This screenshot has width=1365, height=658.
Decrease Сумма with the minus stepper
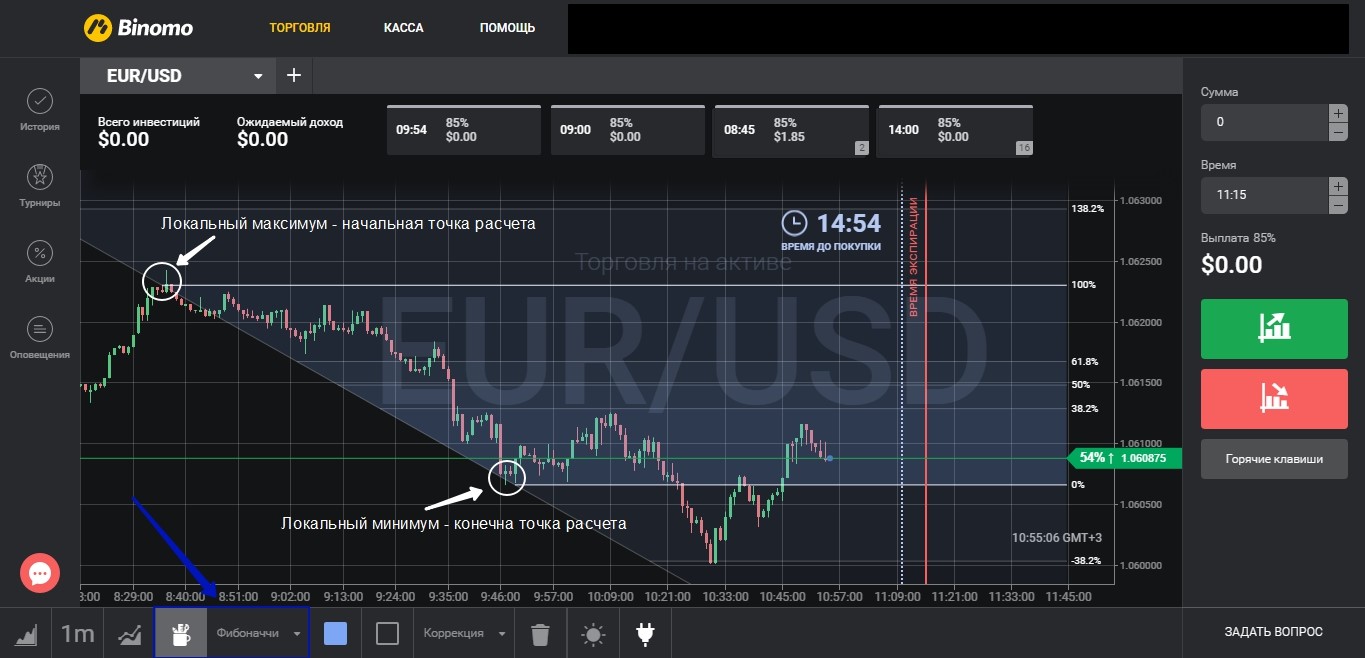pos(1338,132)
